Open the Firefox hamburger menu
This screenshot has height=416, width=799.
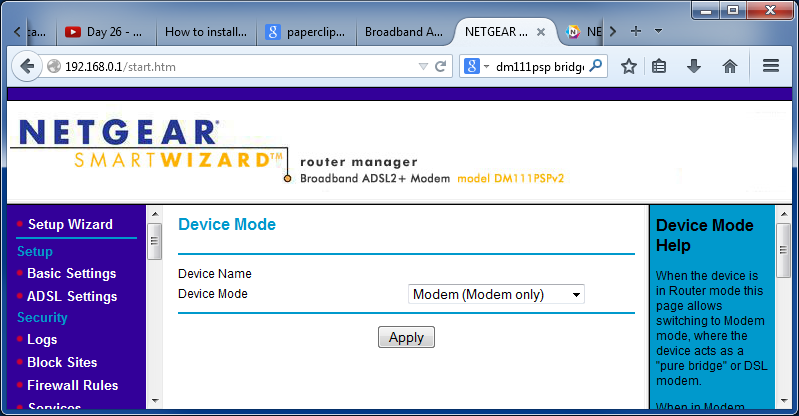point(770,65)
